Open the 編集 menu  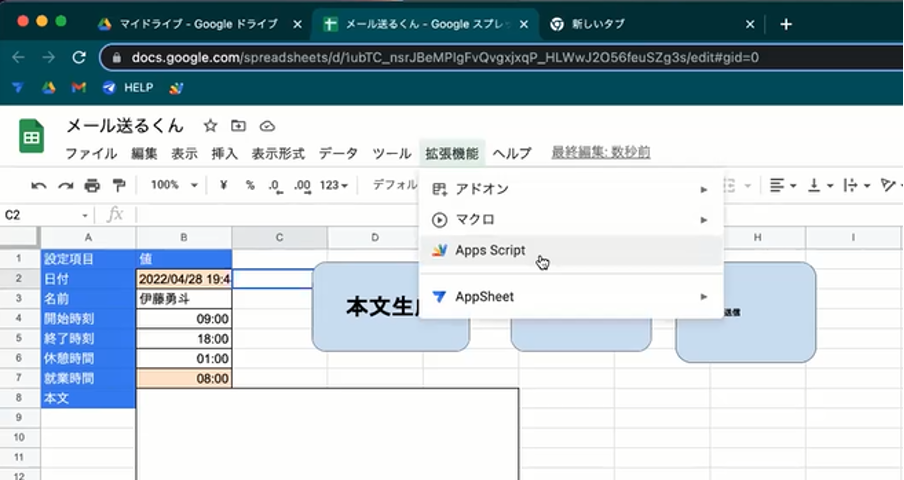coord(144,153)
